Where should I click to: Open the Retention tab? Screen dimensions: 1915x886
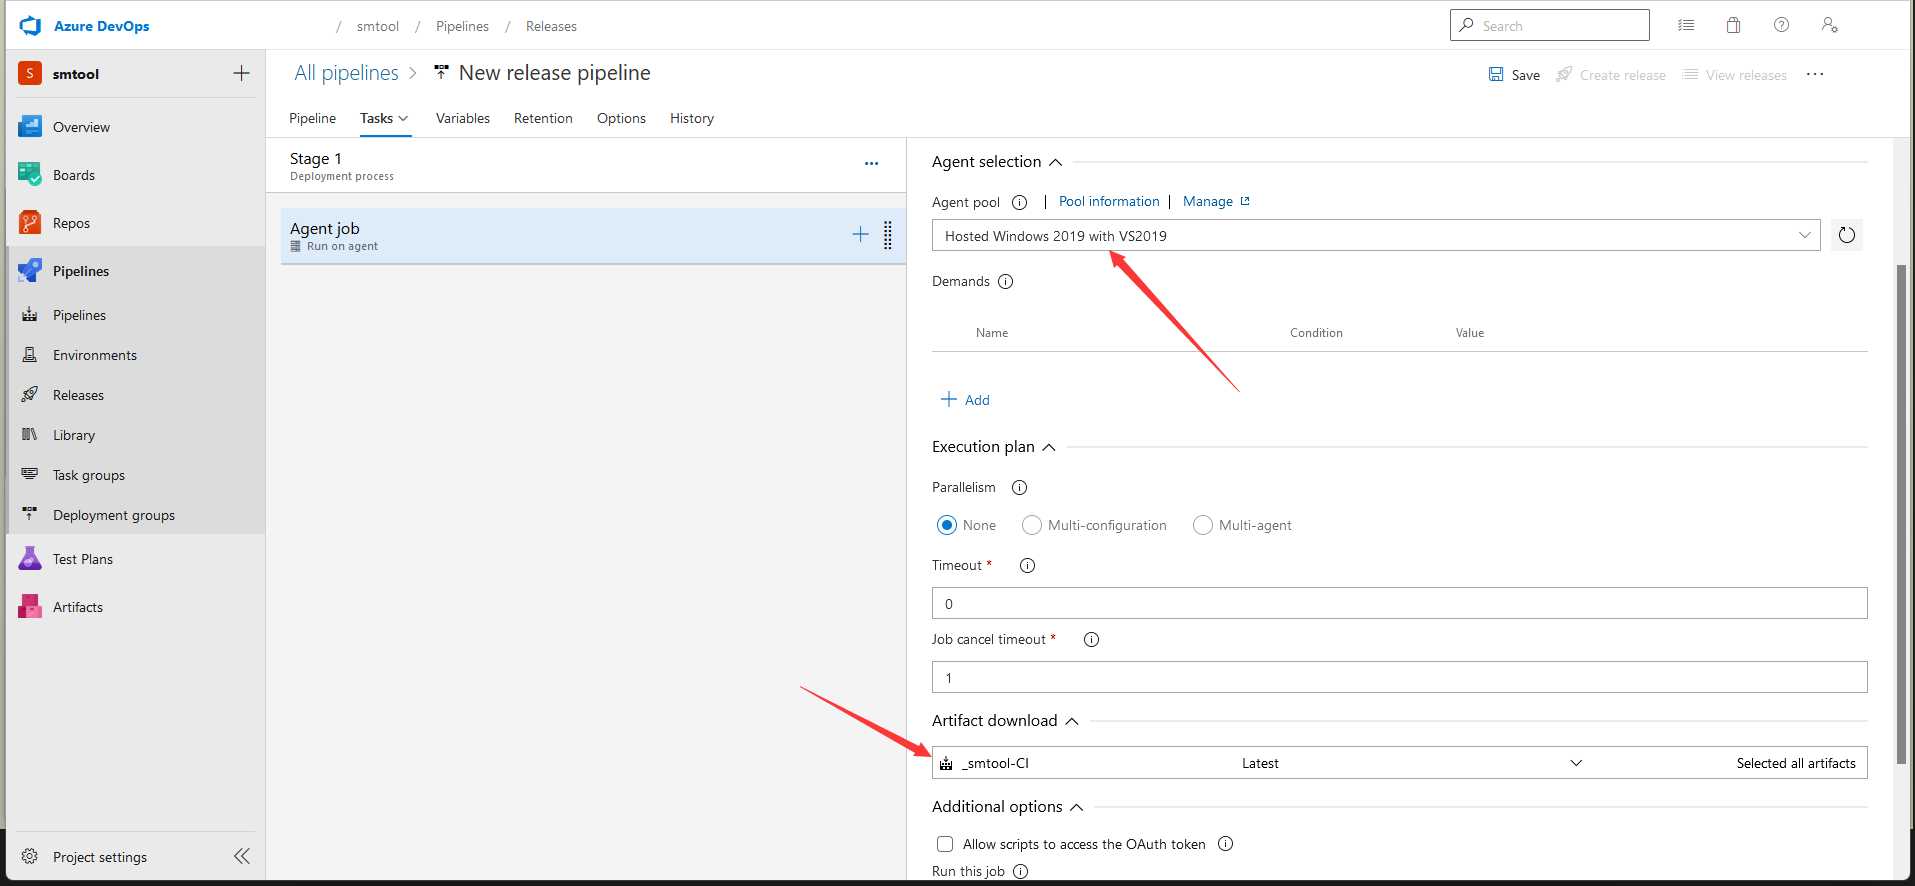pyautogui.click(x=543, y=118)
